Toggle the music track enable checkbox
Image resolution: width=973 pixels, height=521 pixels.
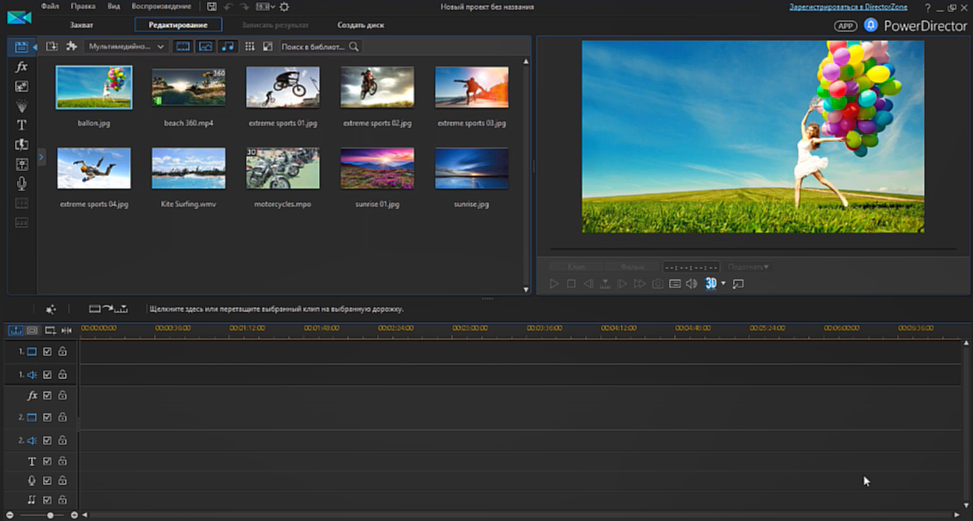(x=47, y=499)
